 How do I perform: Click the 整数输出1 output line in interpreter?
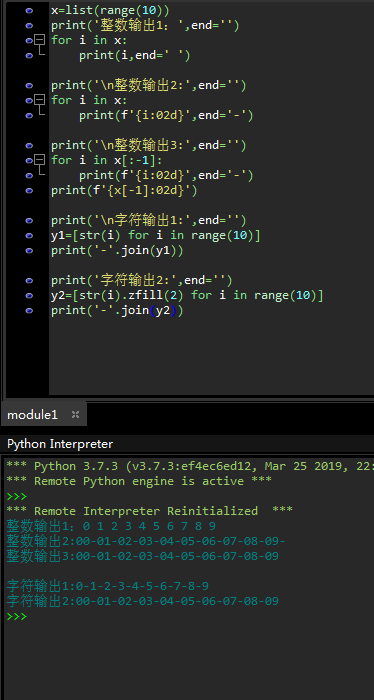click(111, 526)
